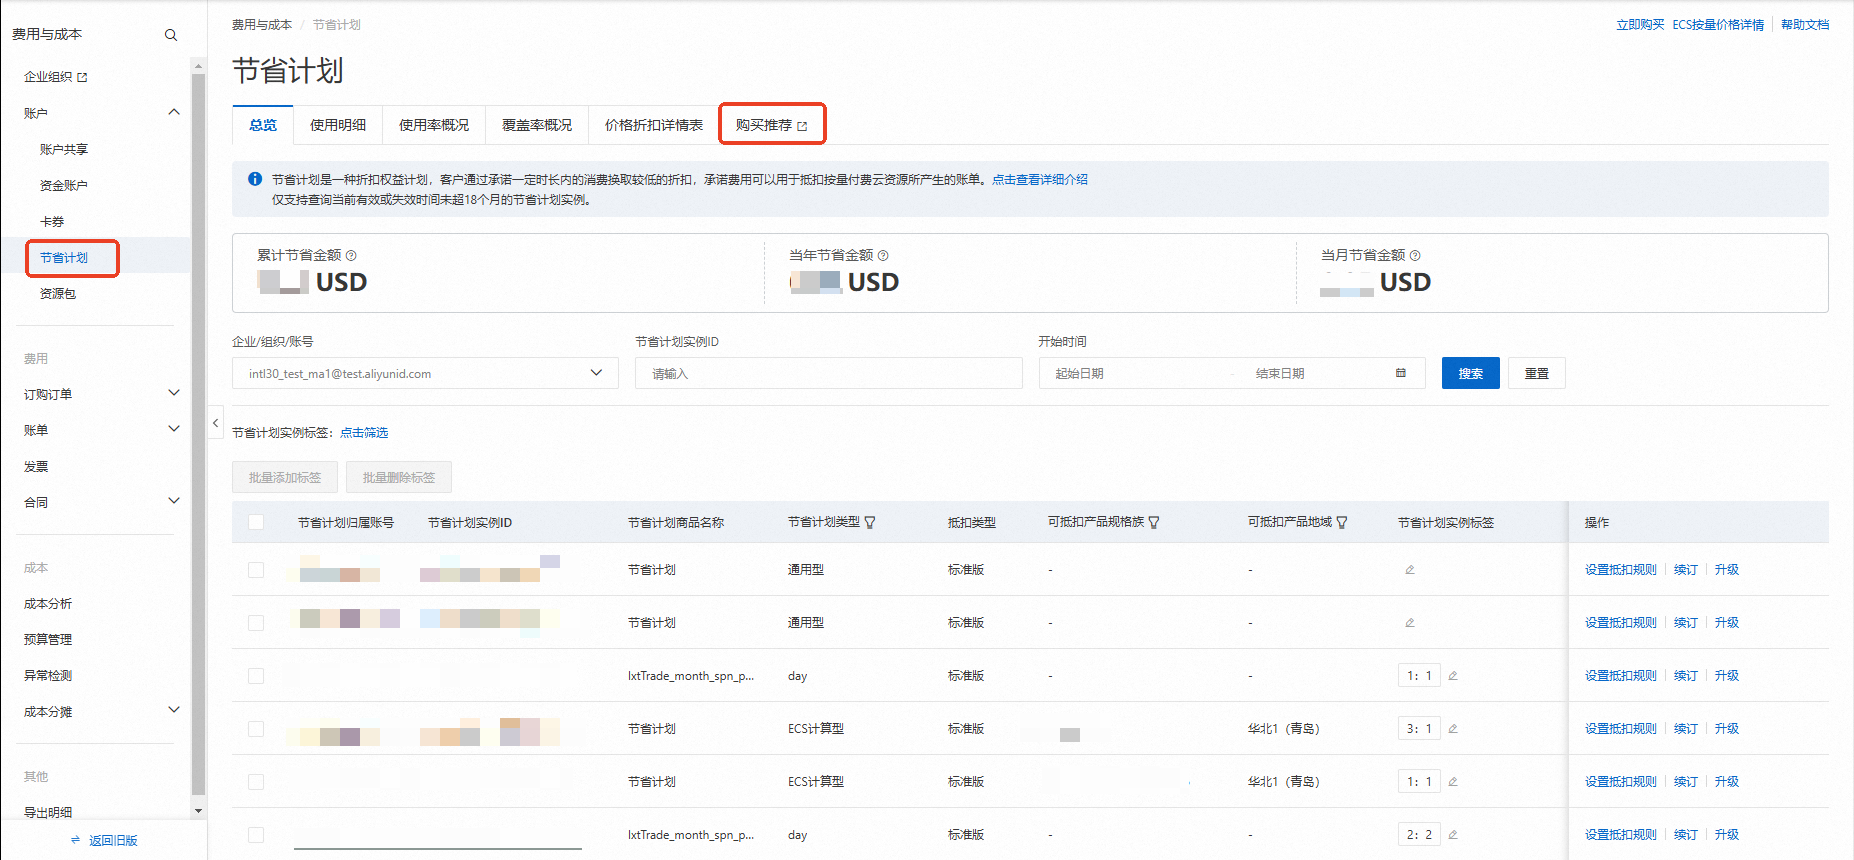Click the info icon in the notice banner
This screenshot has height=860, width=1854.
(255, 179)
